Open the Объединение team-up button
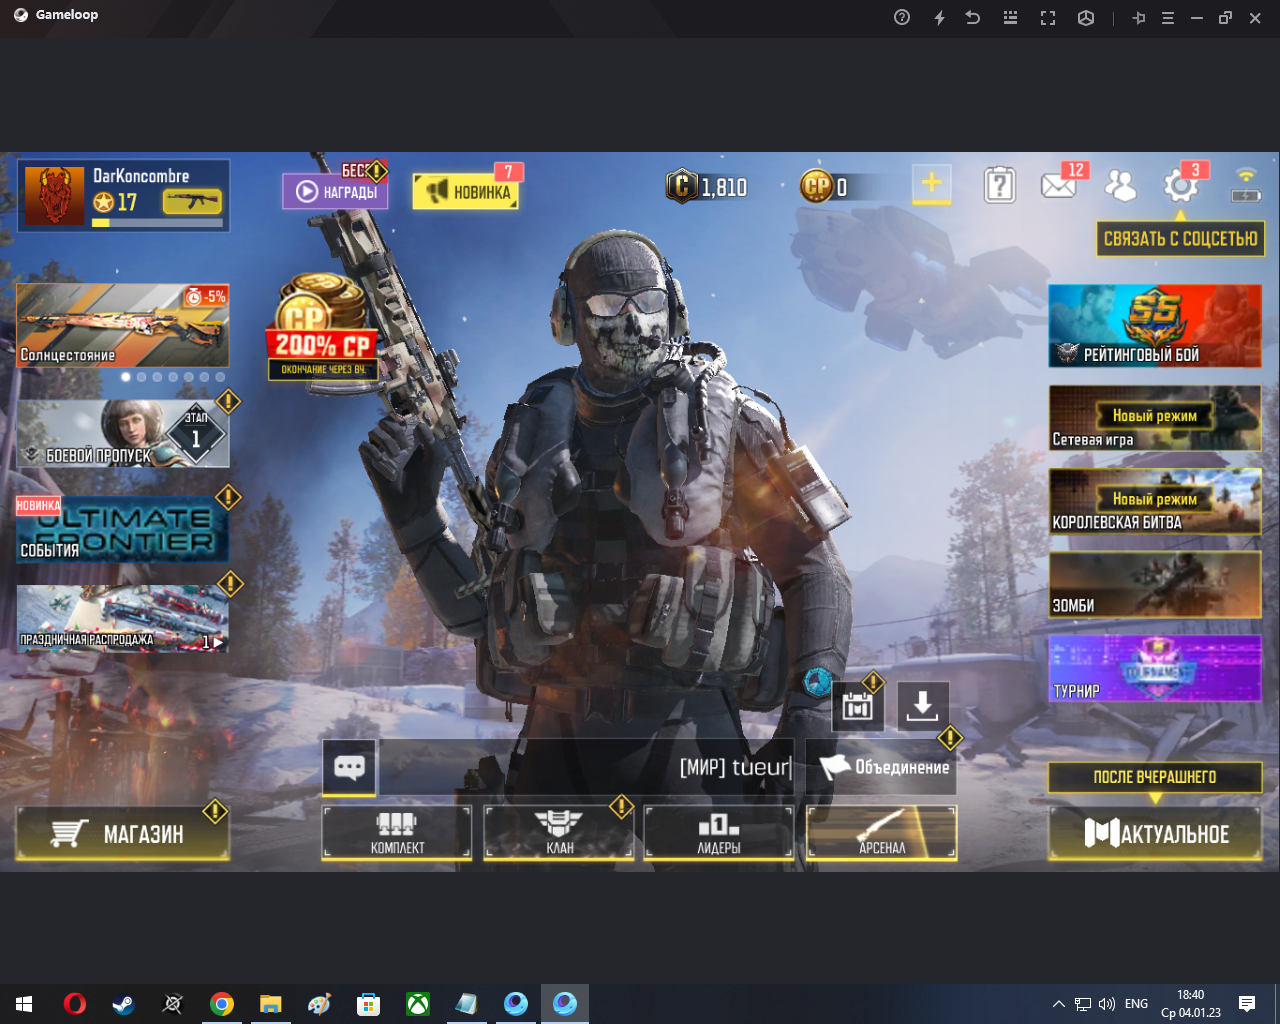The image size is (1280, 1024). coord(881,767)
